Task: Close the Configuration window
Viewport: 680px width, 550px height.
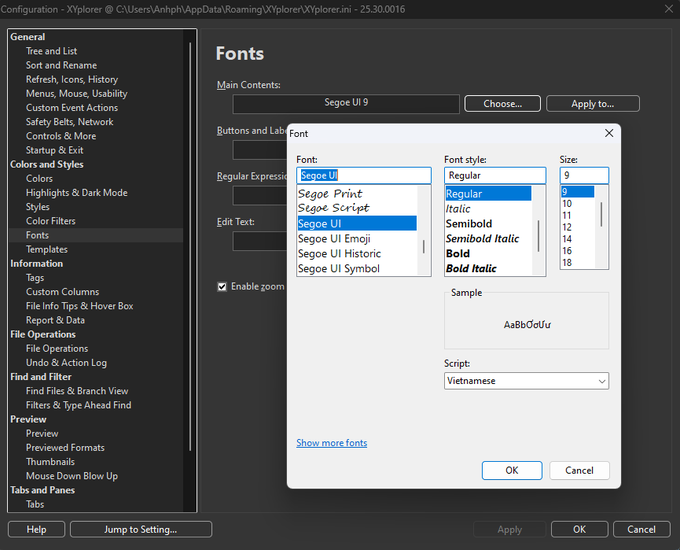Action: (x=669, y=9)
